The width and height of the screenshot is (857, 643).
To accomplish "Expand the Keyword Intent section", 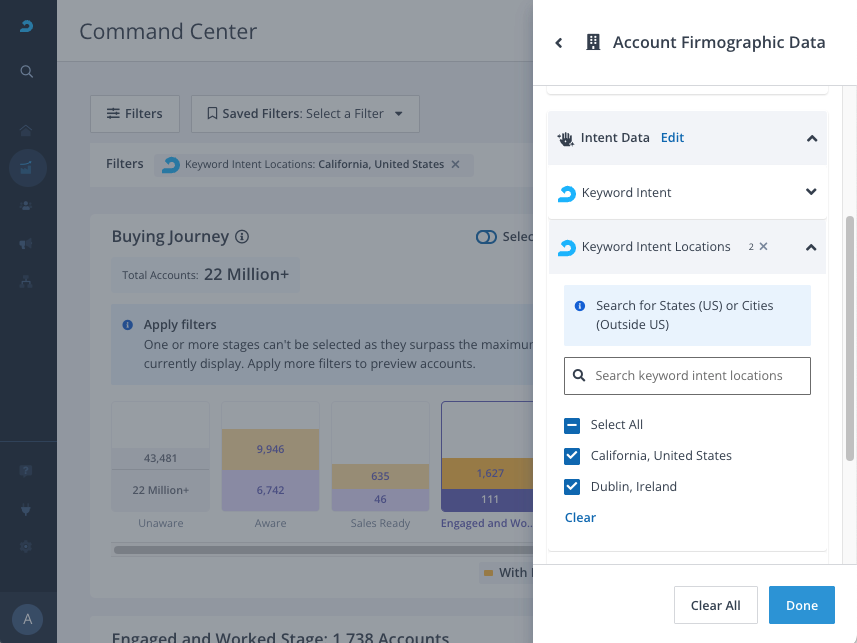I will click(x=811, y=192).
